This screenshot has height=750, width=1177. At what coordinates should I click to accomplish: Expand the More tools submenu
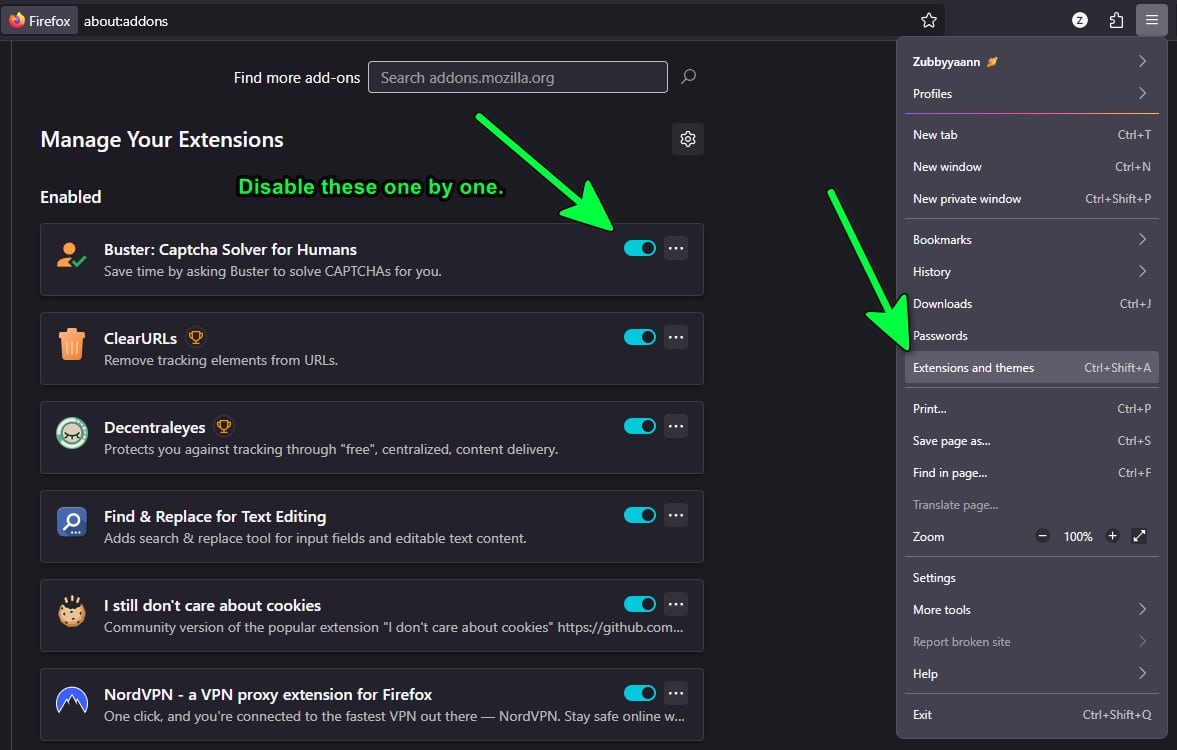point(1031,610)
